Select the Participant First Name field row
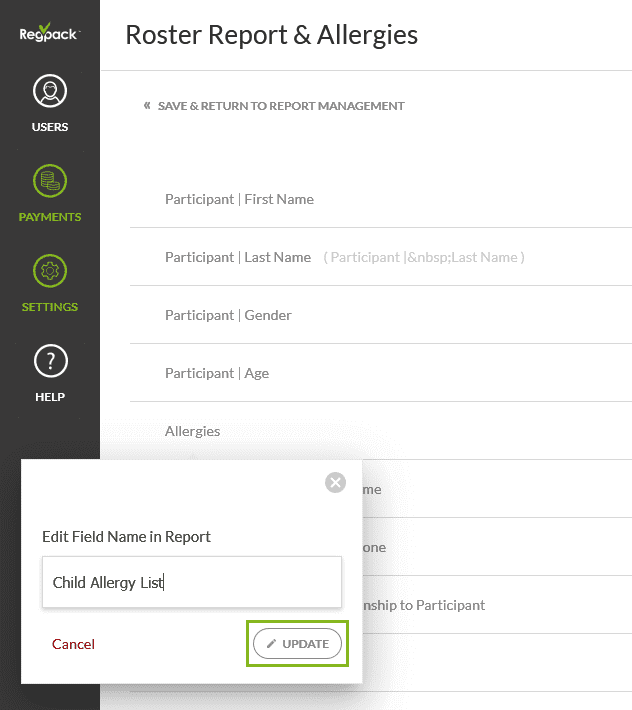This screenshot has width=632, height=710. click(x=239, y=199)
